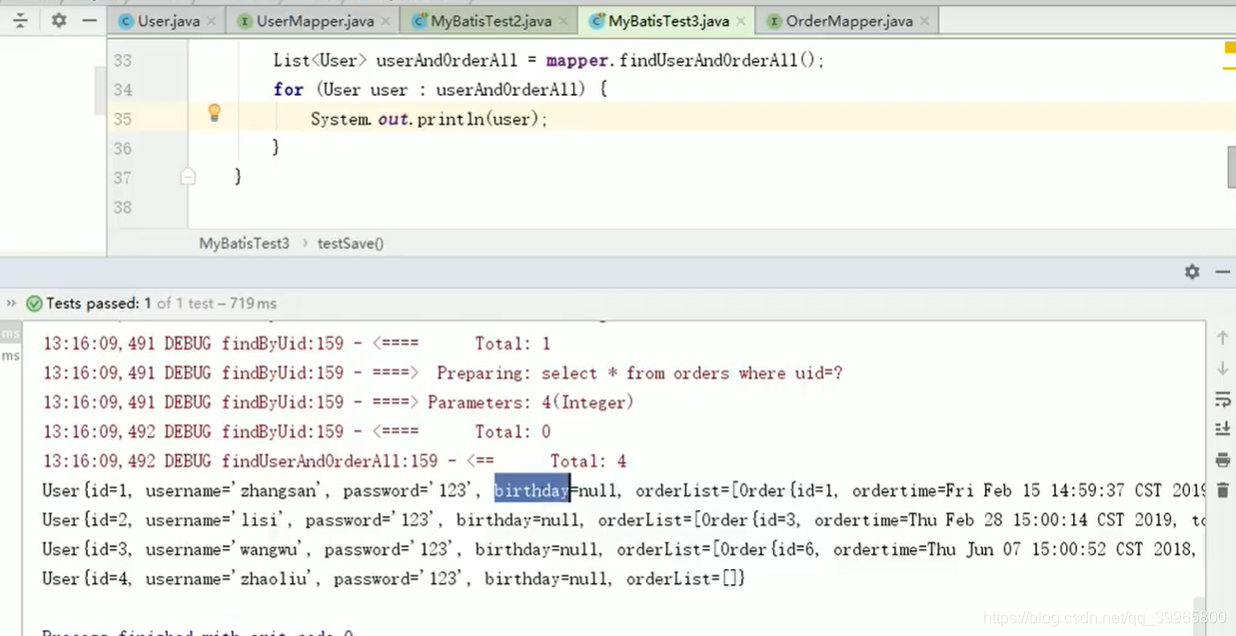The height and width of the screenshot is (636, 1236).
Task: Jump up the stack trace arrow
Action: point(1222,339)
